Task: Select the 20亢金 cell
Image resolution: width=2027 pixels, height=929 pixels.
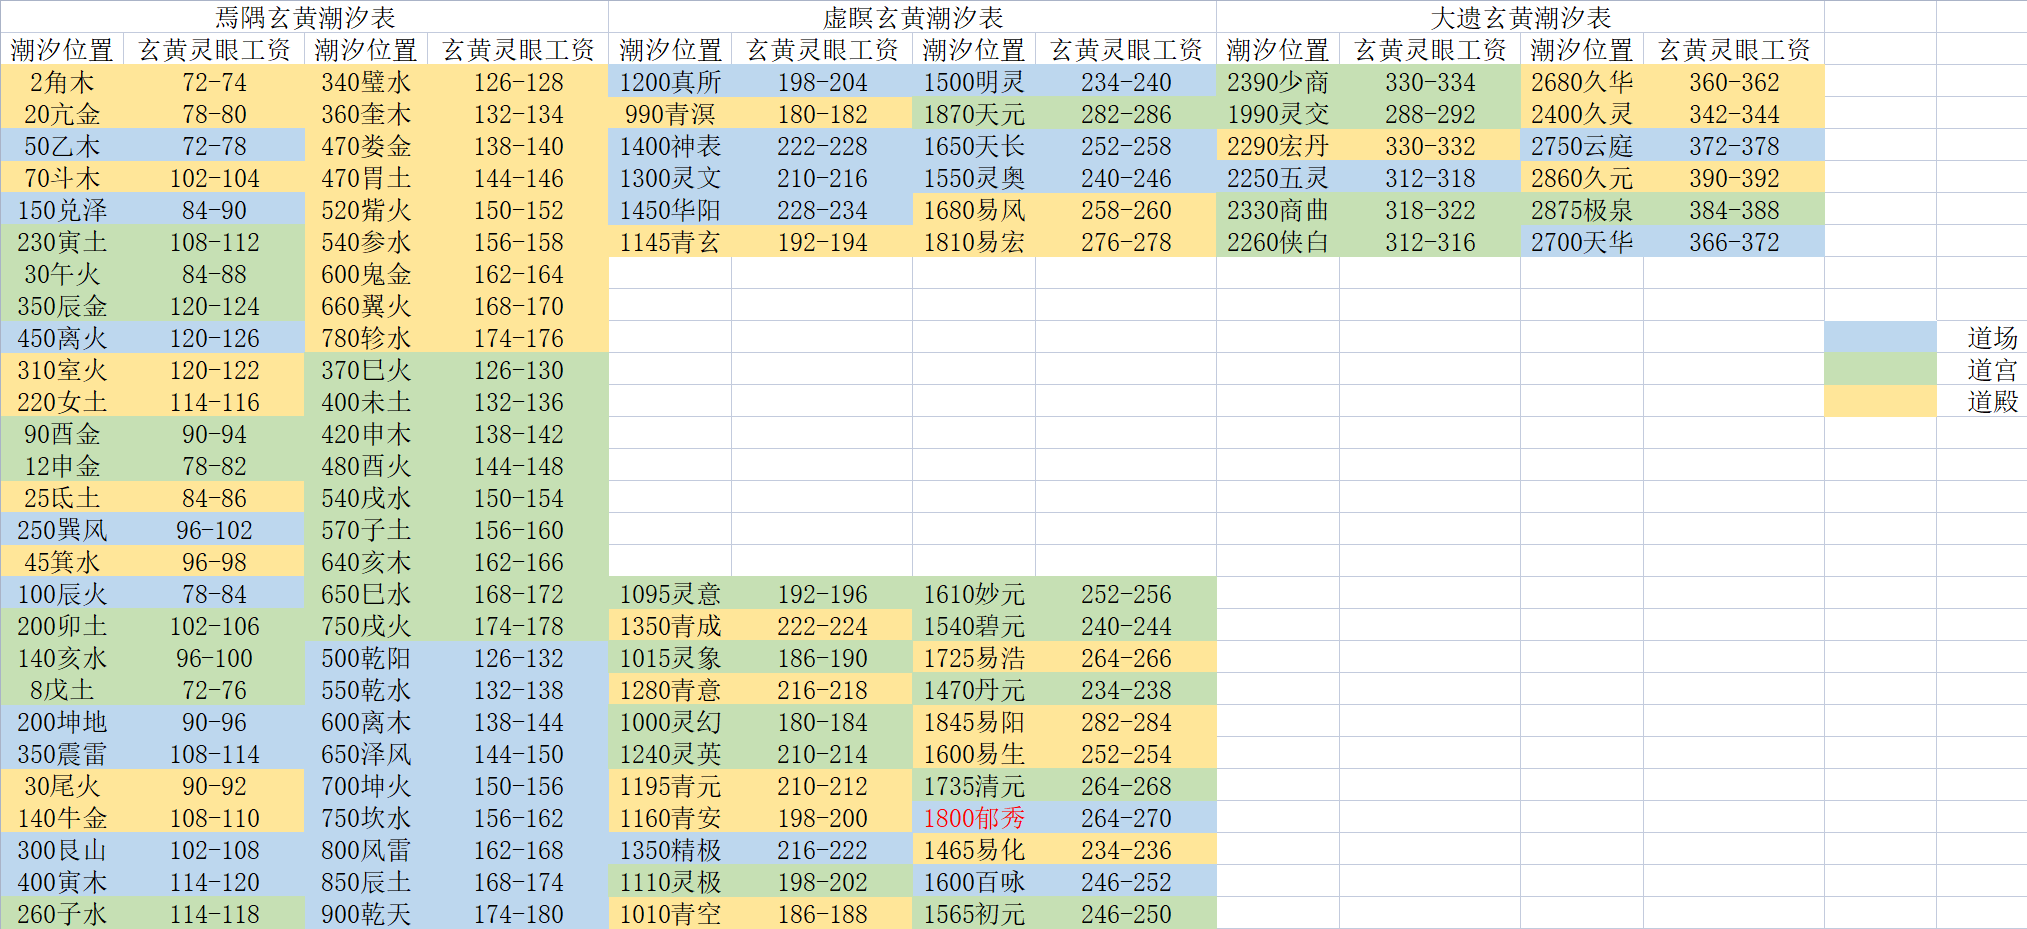Action: coord(62,113)
